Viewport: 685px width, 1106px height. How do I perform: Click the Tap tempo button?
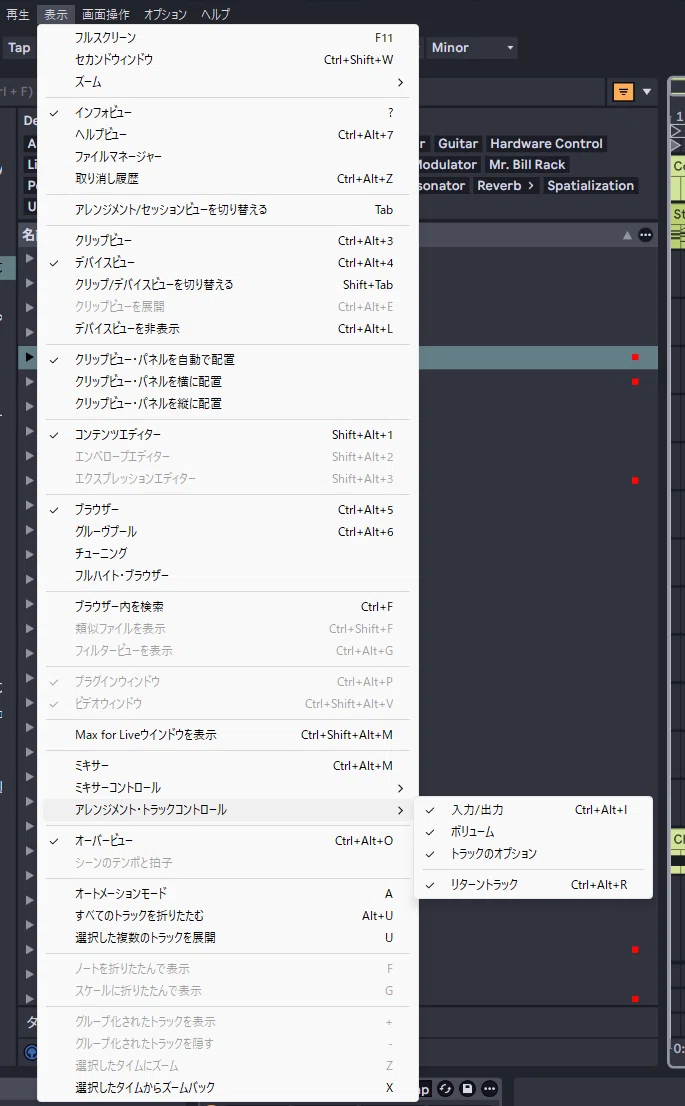tap(18, 48)
